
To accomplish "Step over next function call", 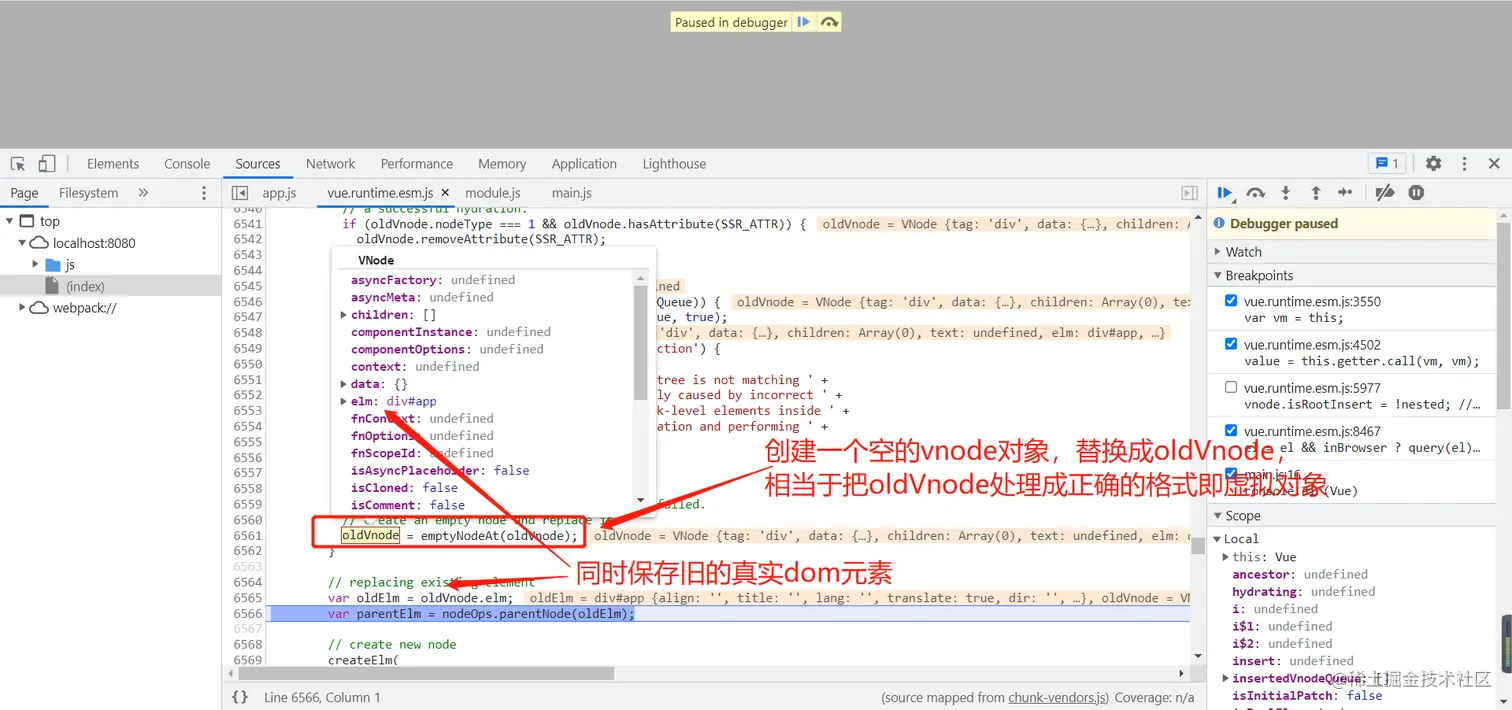I will pos(1256,193).
